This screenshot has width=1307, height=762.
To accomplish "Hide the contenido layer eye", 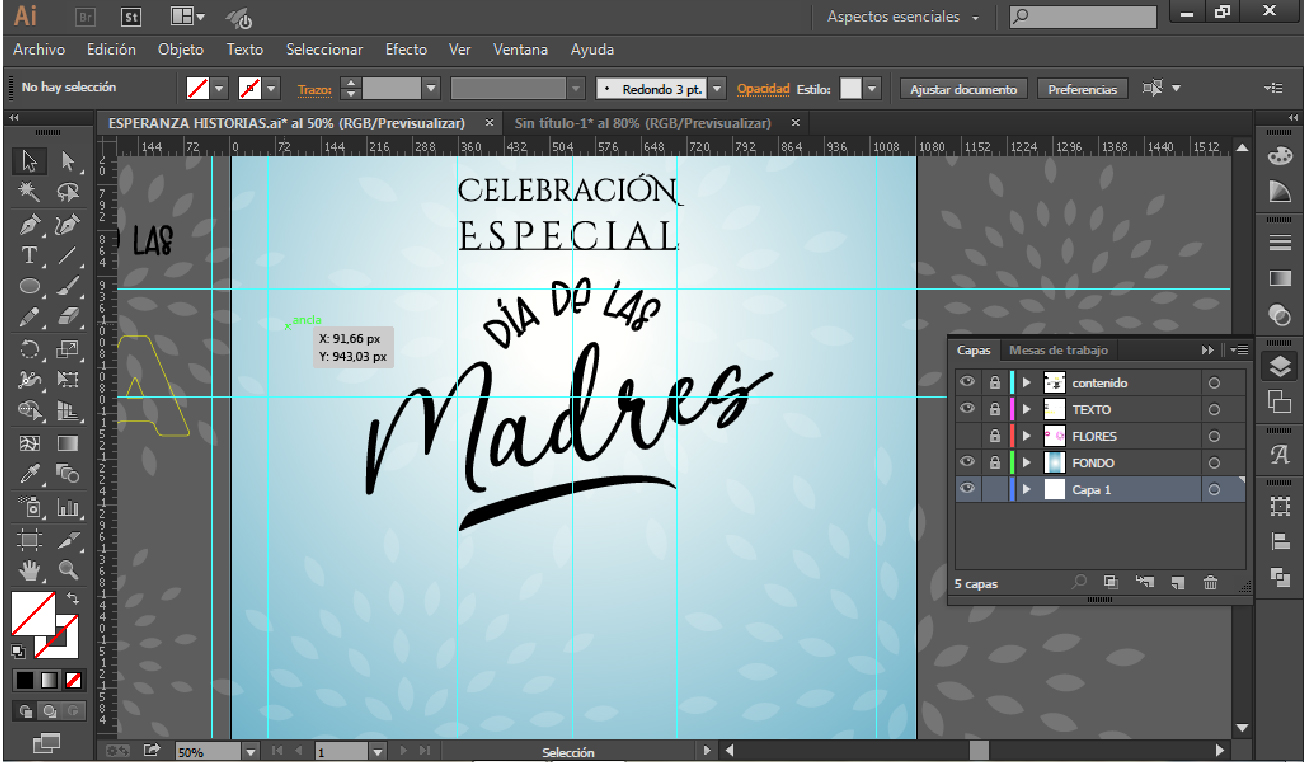I will click(x=966, y=382).
